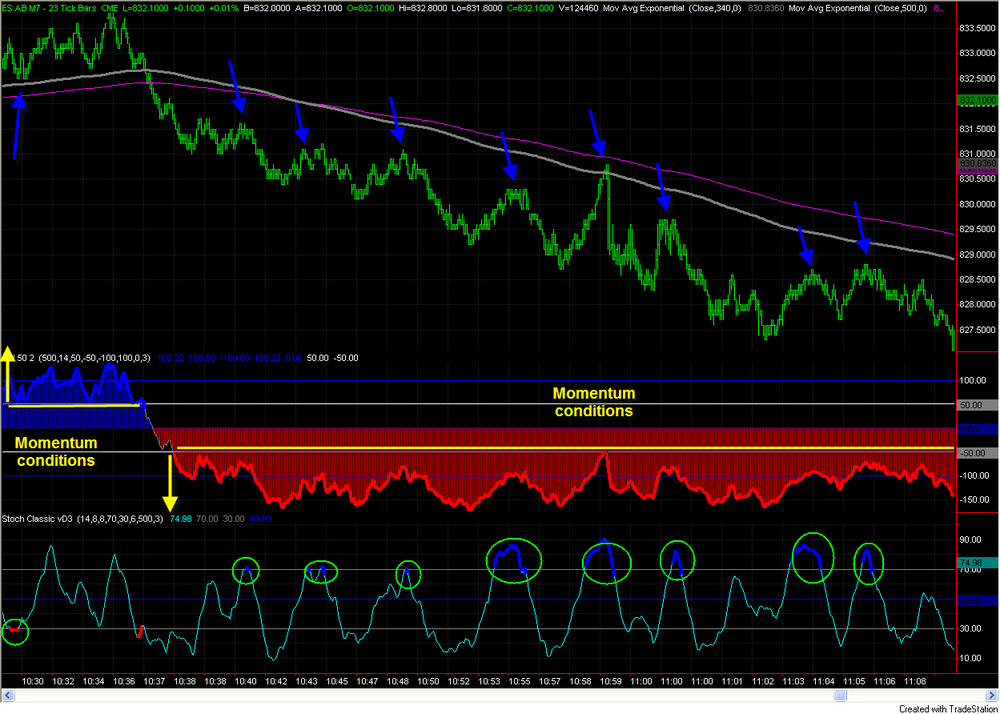Click the 10:55 time axis label
Viewport: 1000px width, 714px height.
pyautogui.click(x=520, y=682)
